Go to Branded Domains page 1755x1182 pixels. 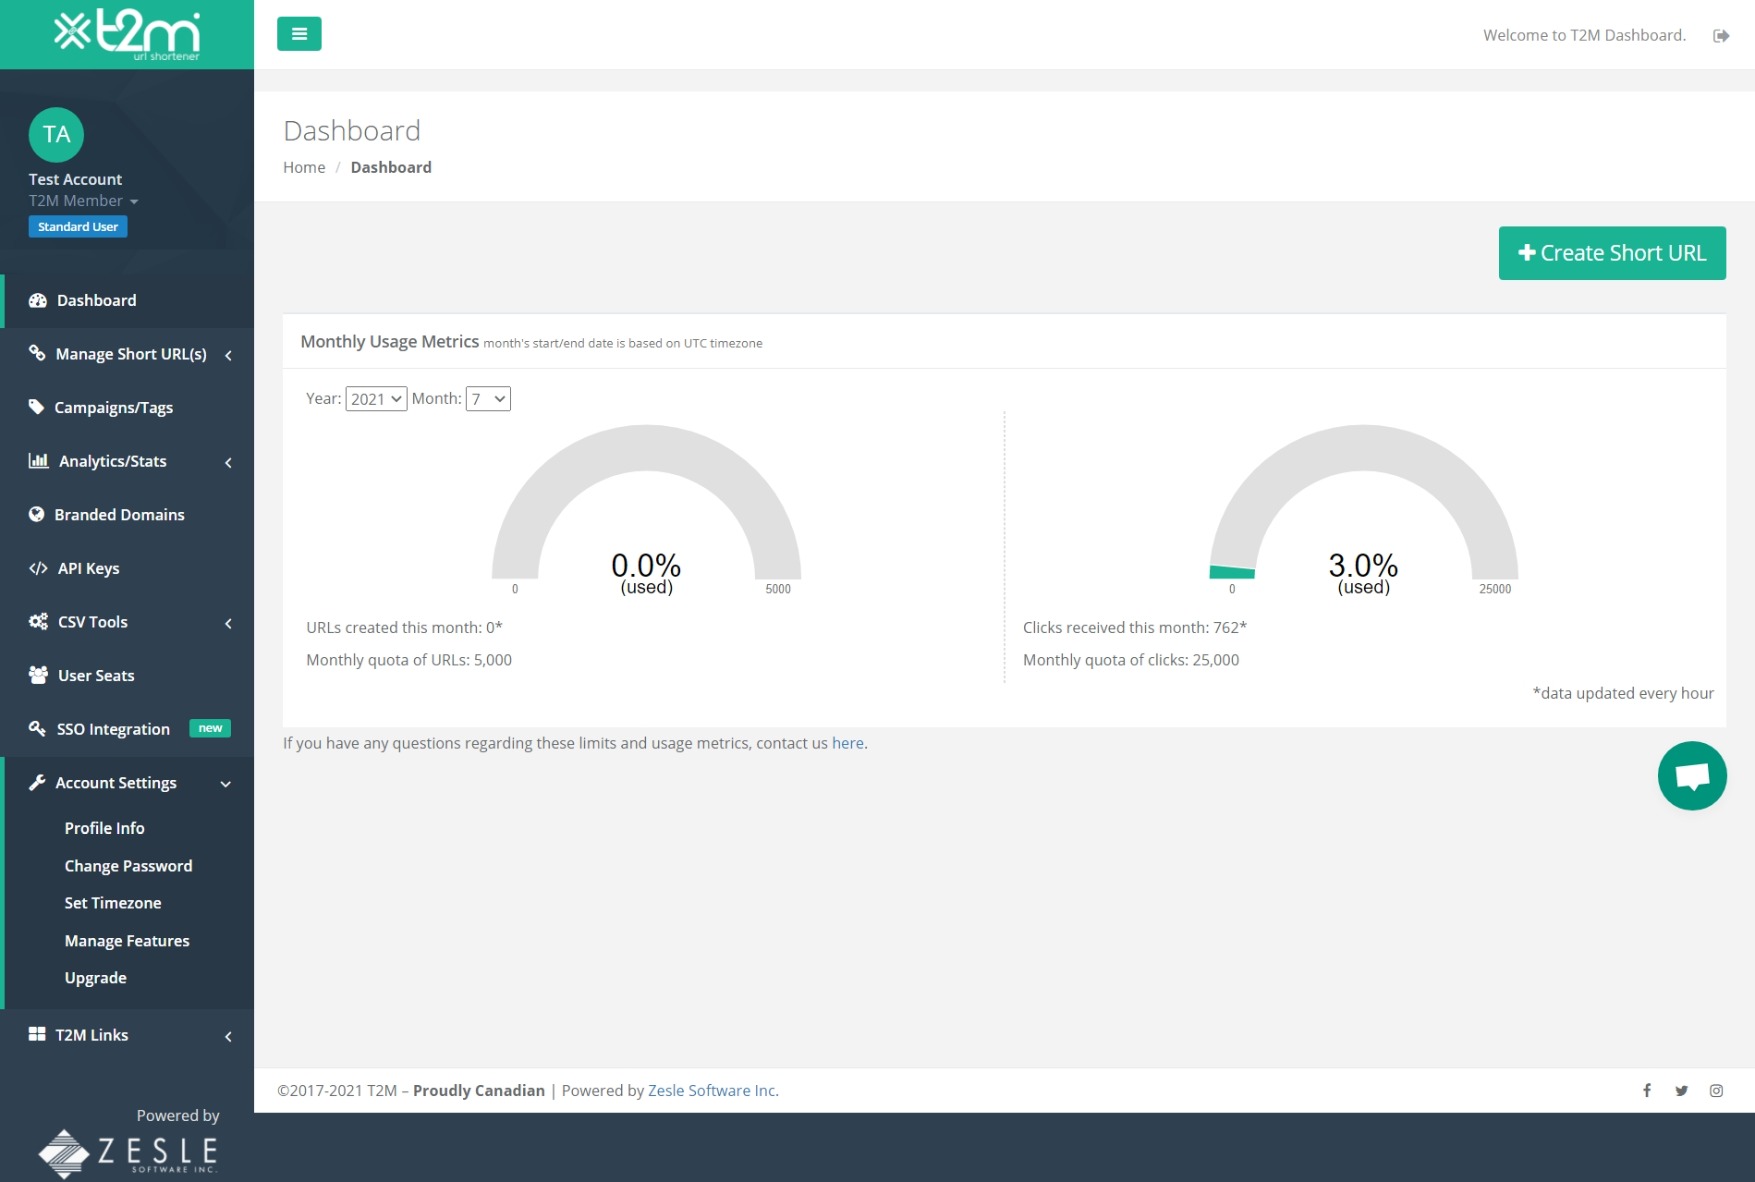coord(119,515)
